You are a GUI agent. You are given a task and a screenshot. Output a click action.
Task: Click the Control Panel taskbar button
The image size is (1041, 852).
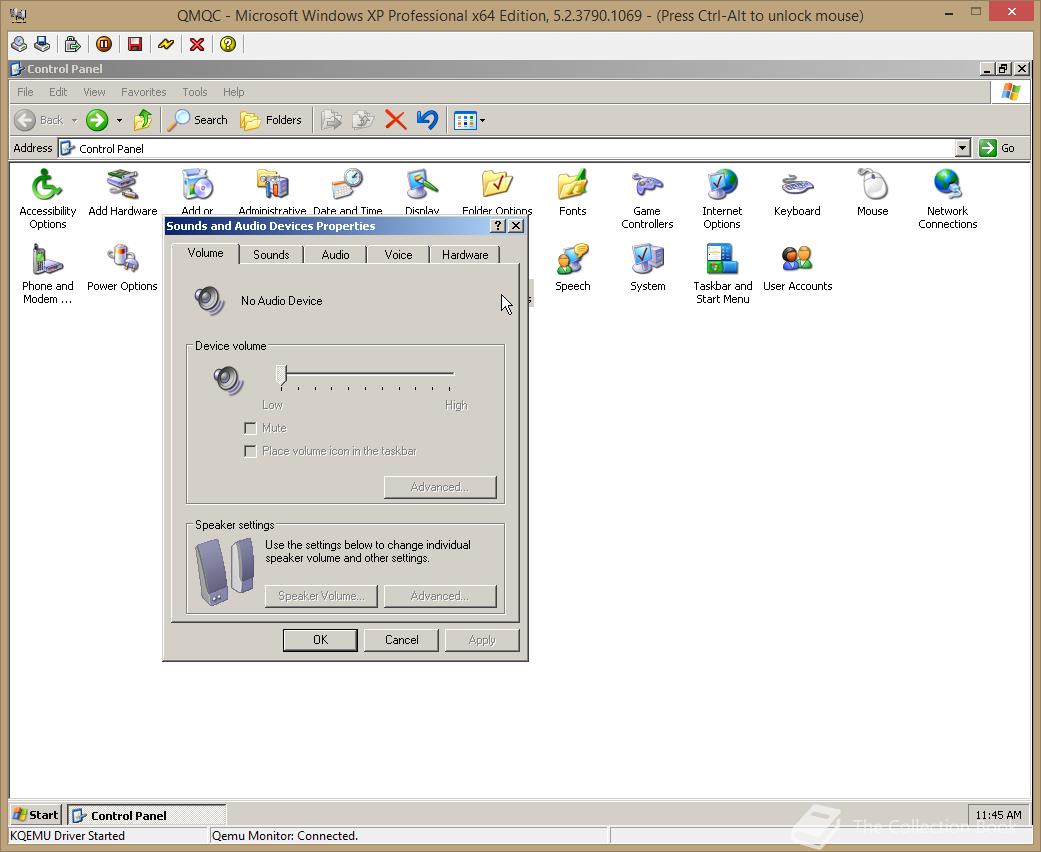(x=146, y=815)
